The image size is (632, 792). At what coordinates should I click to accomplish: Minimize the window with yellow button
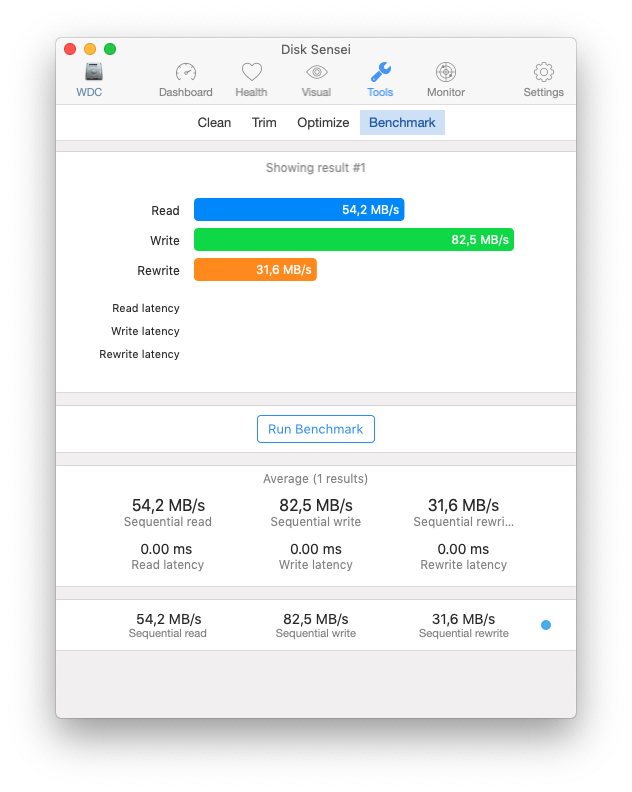click(x=90, y=49)
